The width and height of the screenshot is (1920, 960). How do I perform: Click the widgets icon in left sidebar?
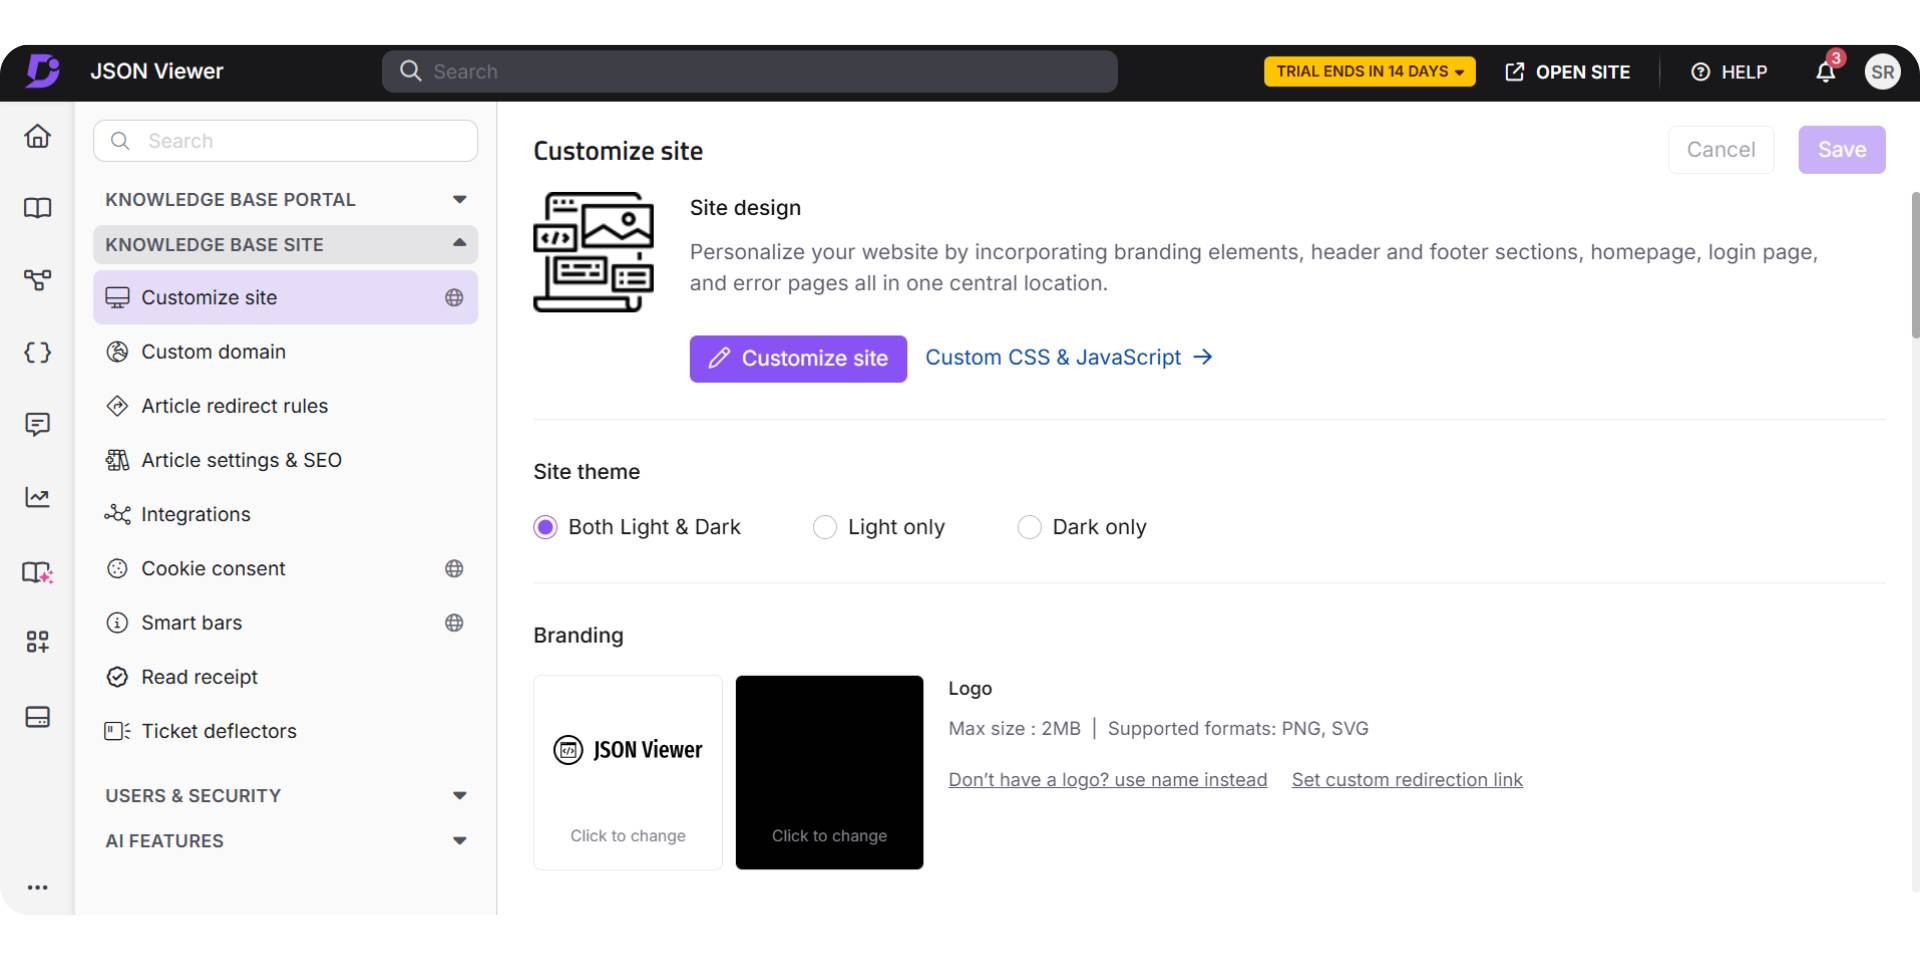click(37, 642)
